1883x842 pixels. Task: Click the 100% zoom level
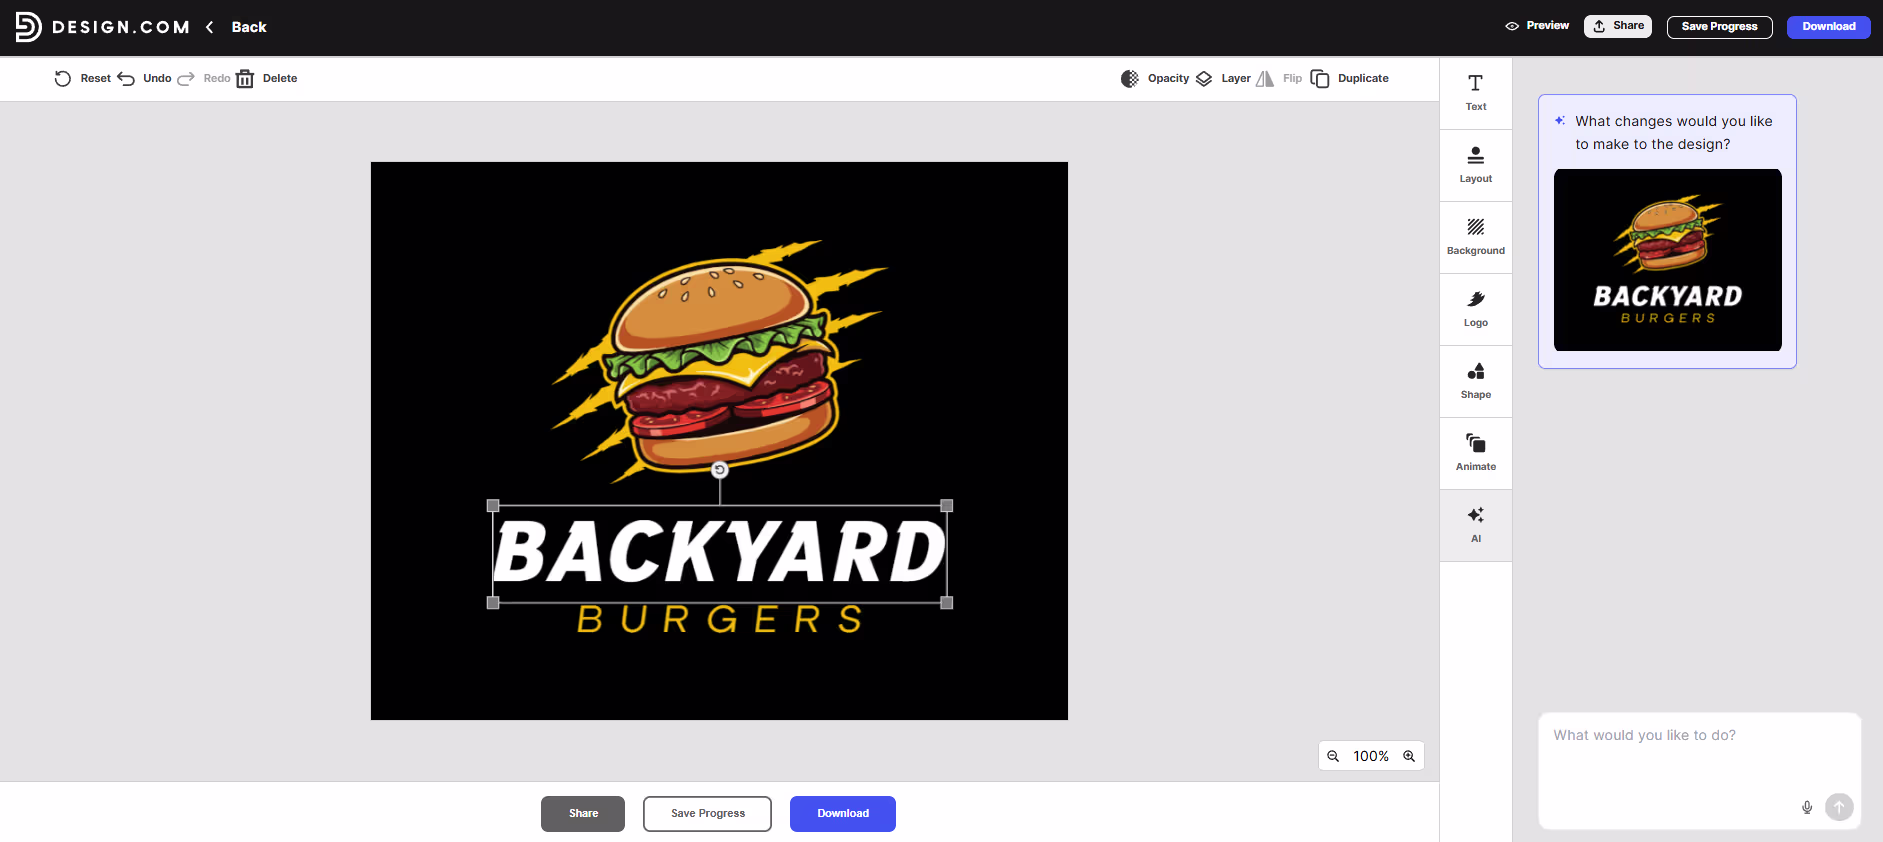(x=1371, y=756)
